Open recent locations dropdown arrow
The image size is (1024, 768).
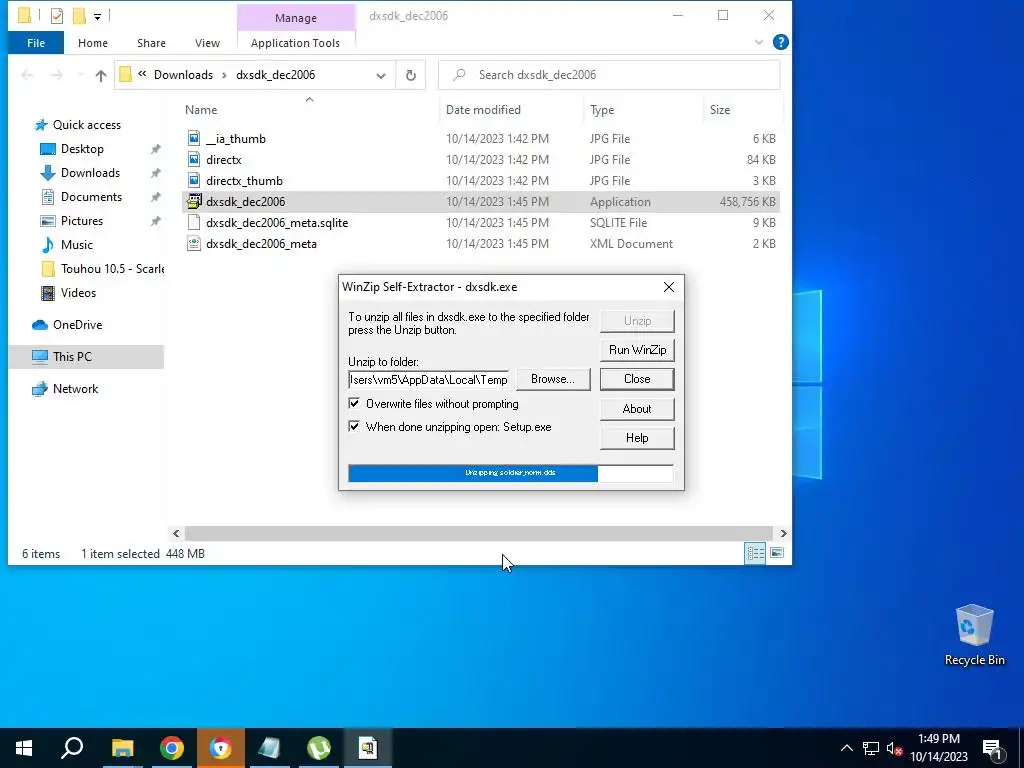point(80,75)
